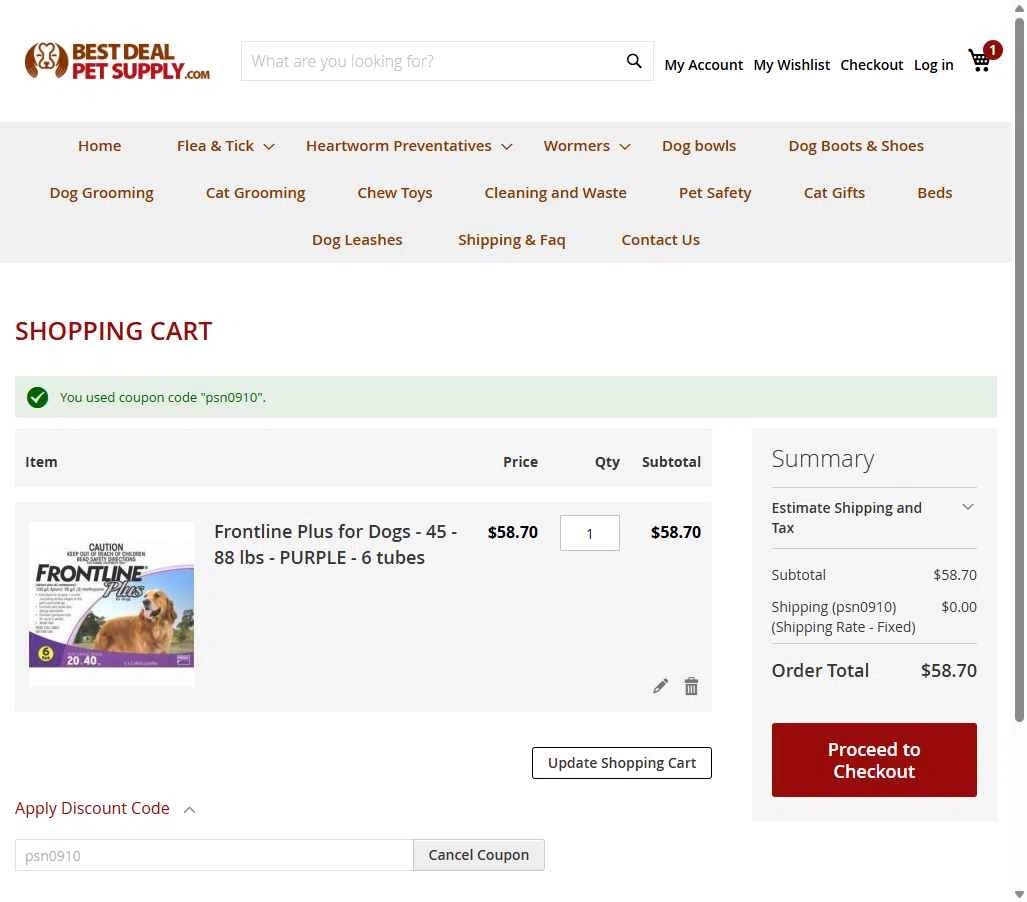Click the green coupon success checkmark icon
The width and height of the screenshot is (1027, 902).
pos(37,398)
